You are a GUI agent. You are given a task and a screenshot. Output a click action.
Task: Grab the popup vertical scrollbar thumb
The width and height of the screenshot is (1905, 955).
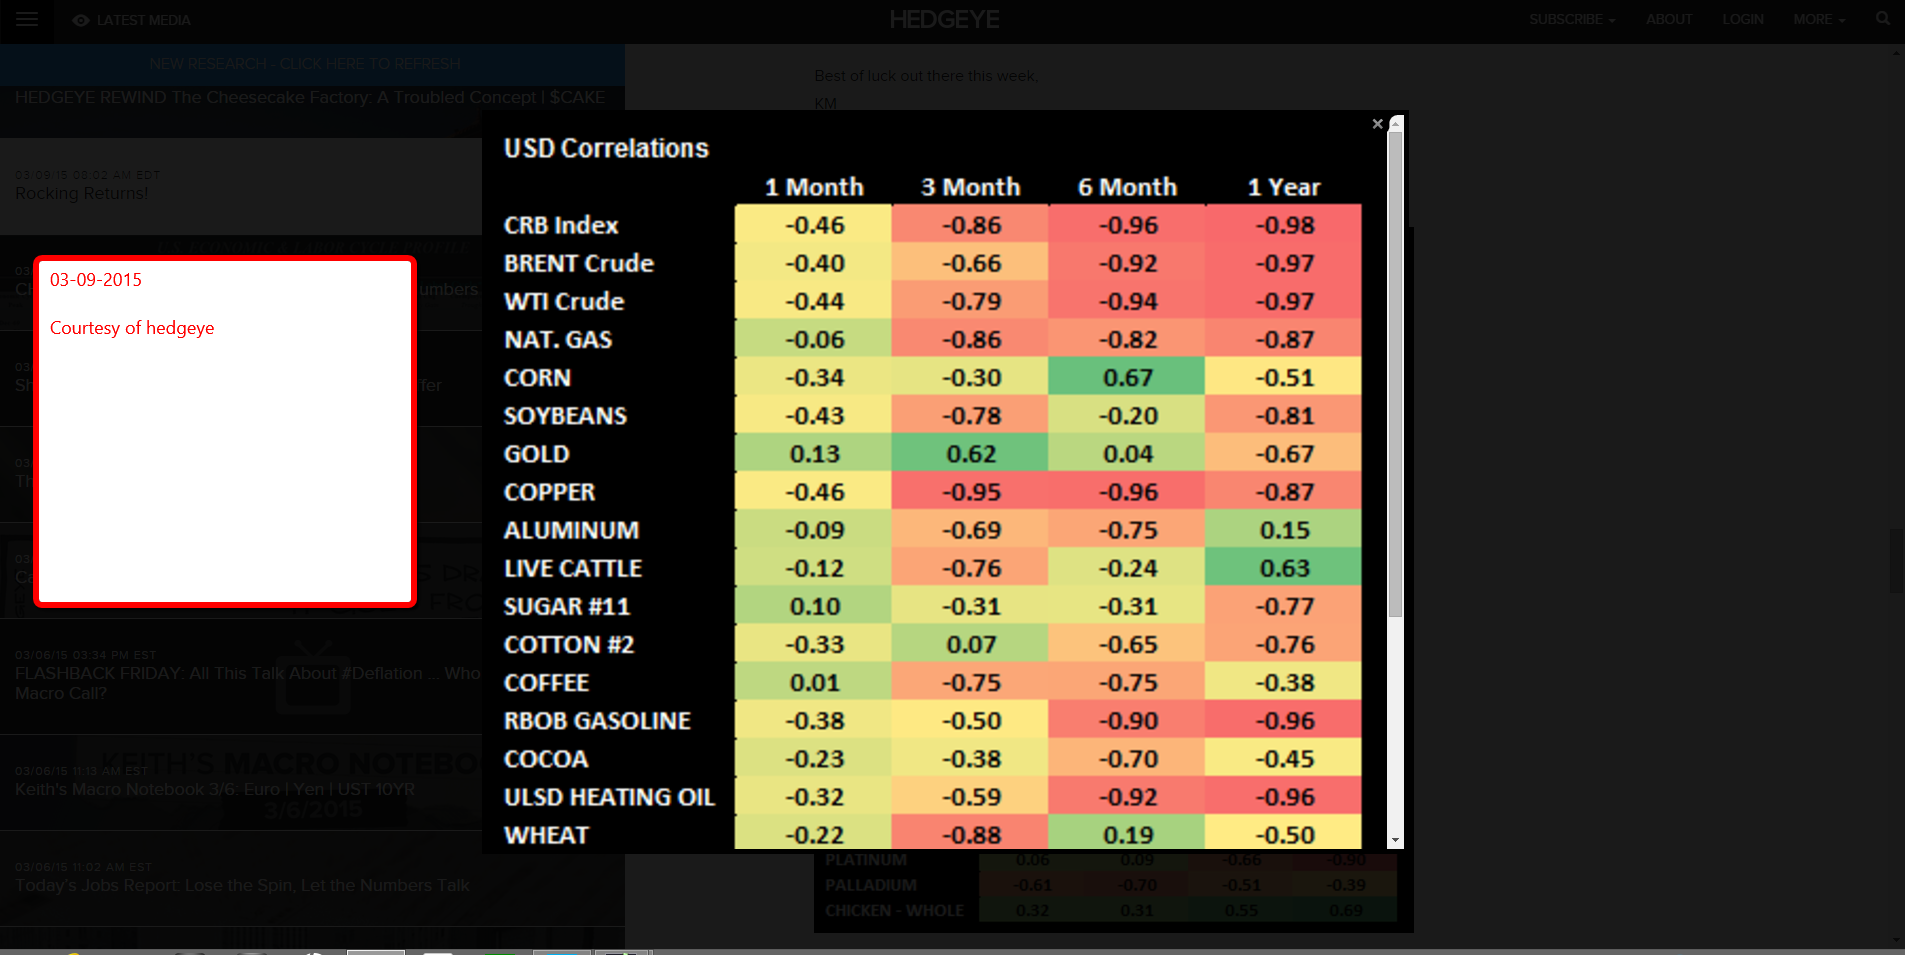pos(1396,374)
